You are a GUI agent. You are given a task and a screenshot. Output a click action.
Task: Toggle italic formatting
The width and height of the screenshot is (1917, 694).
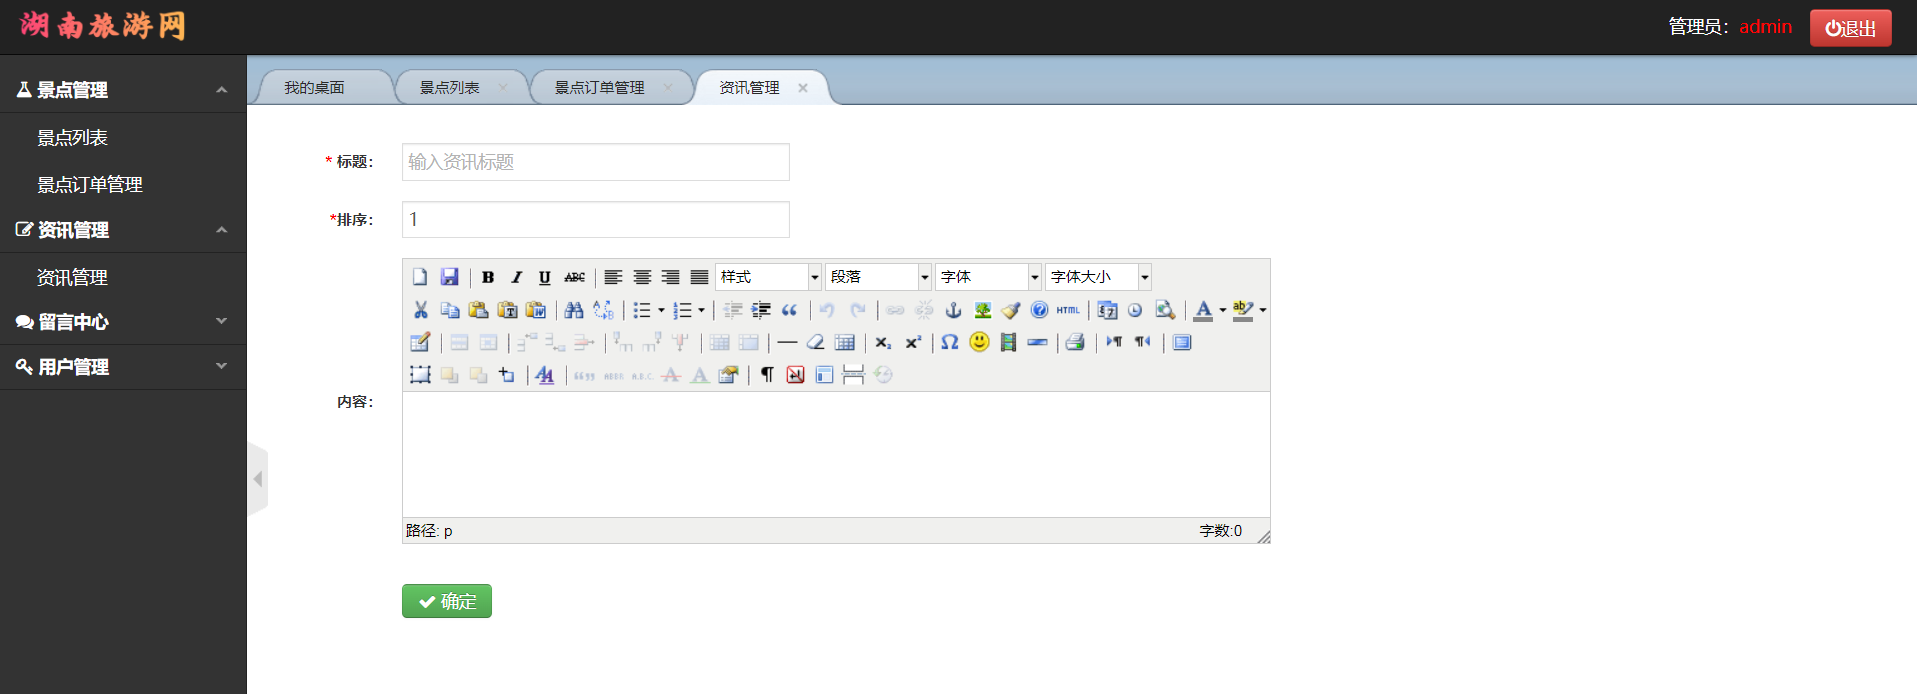click(516, 277)
